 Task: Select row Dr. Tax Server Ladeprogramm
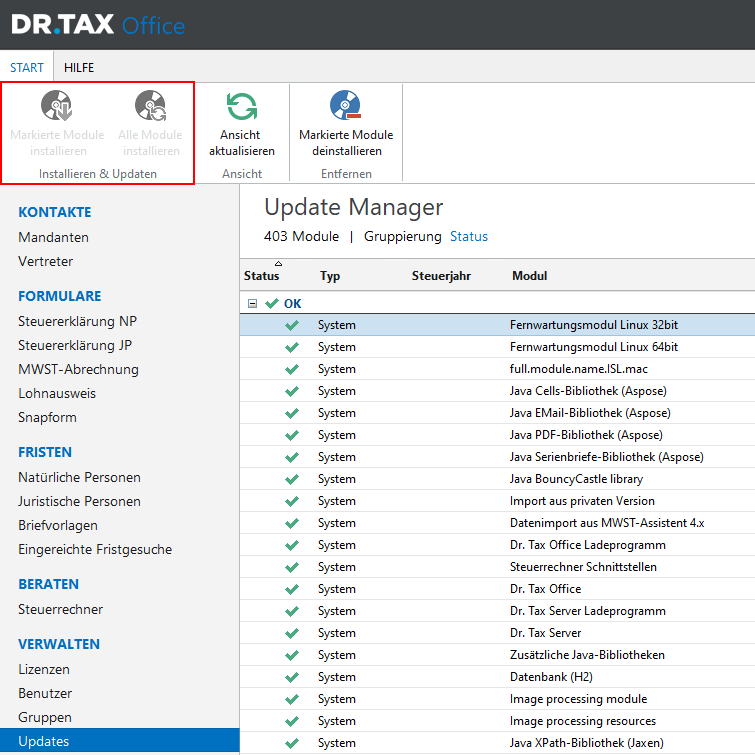pyautogui.click(x=497, y=611)
